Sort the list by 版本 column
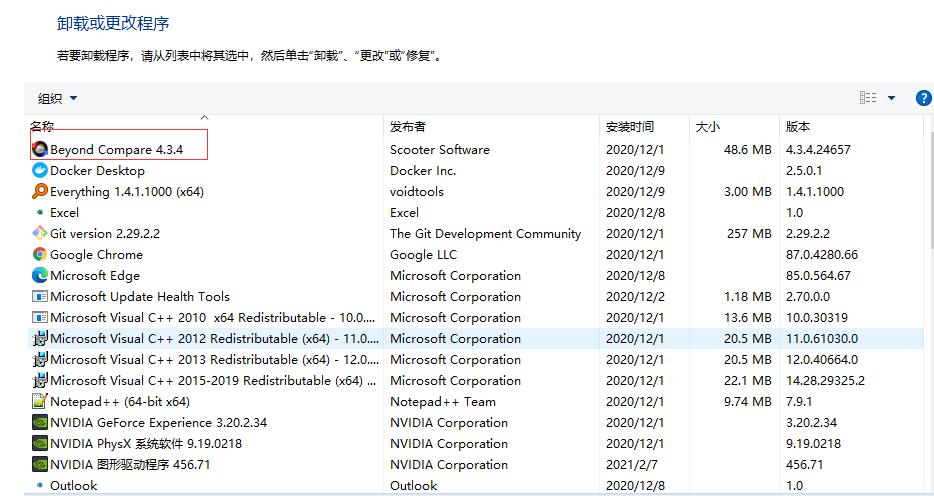This screenshot has width=934, height=496. click(798, 126)
